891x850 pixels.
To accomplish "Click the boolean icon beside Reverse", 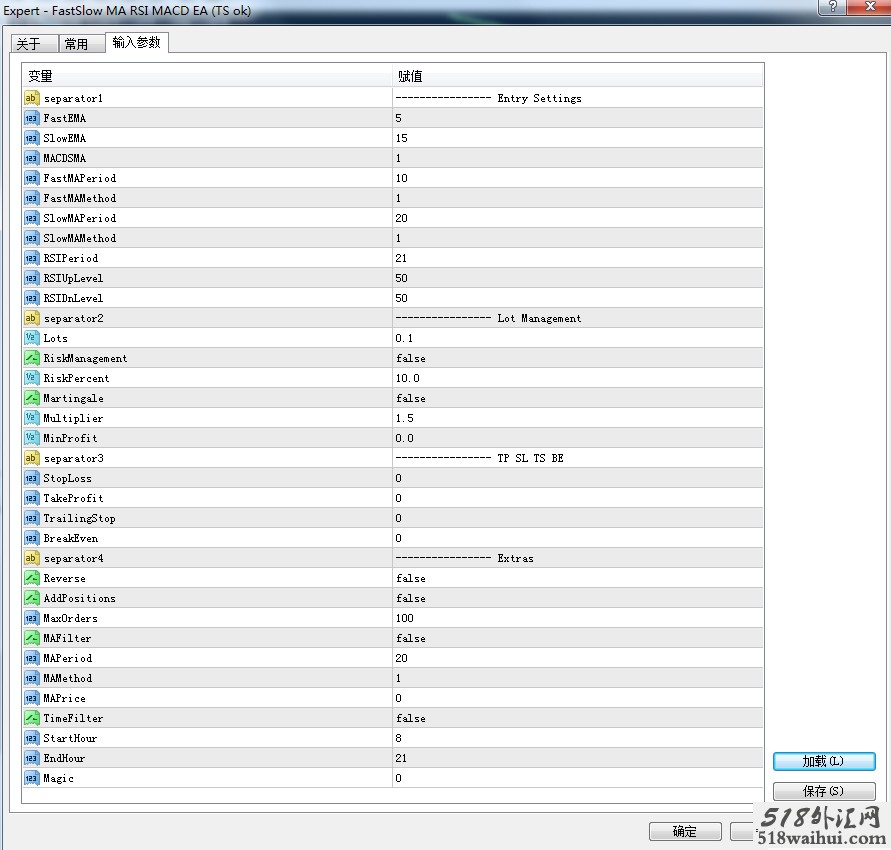I will (x=32, y=578).
